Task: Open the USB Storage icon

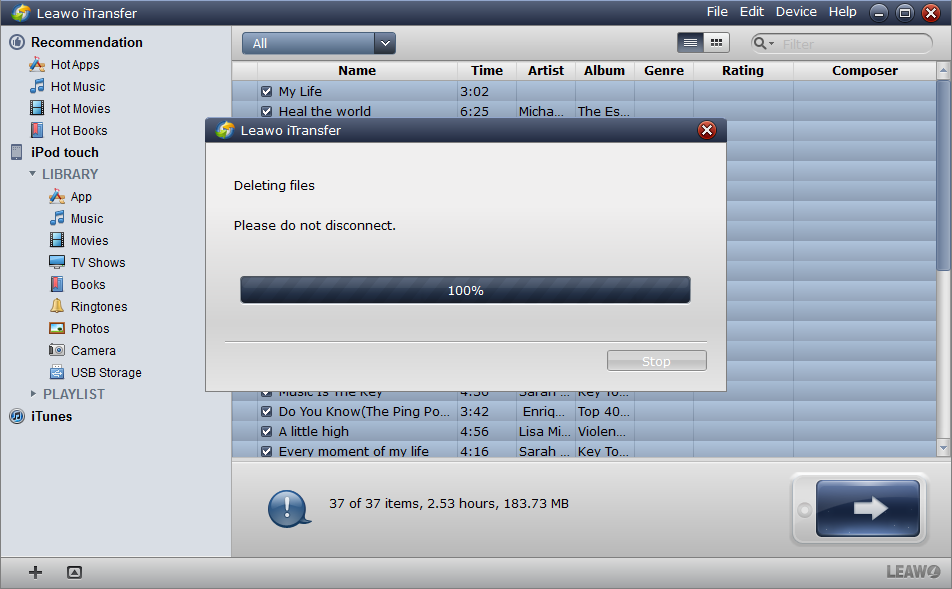Action: tap(57, 372)
